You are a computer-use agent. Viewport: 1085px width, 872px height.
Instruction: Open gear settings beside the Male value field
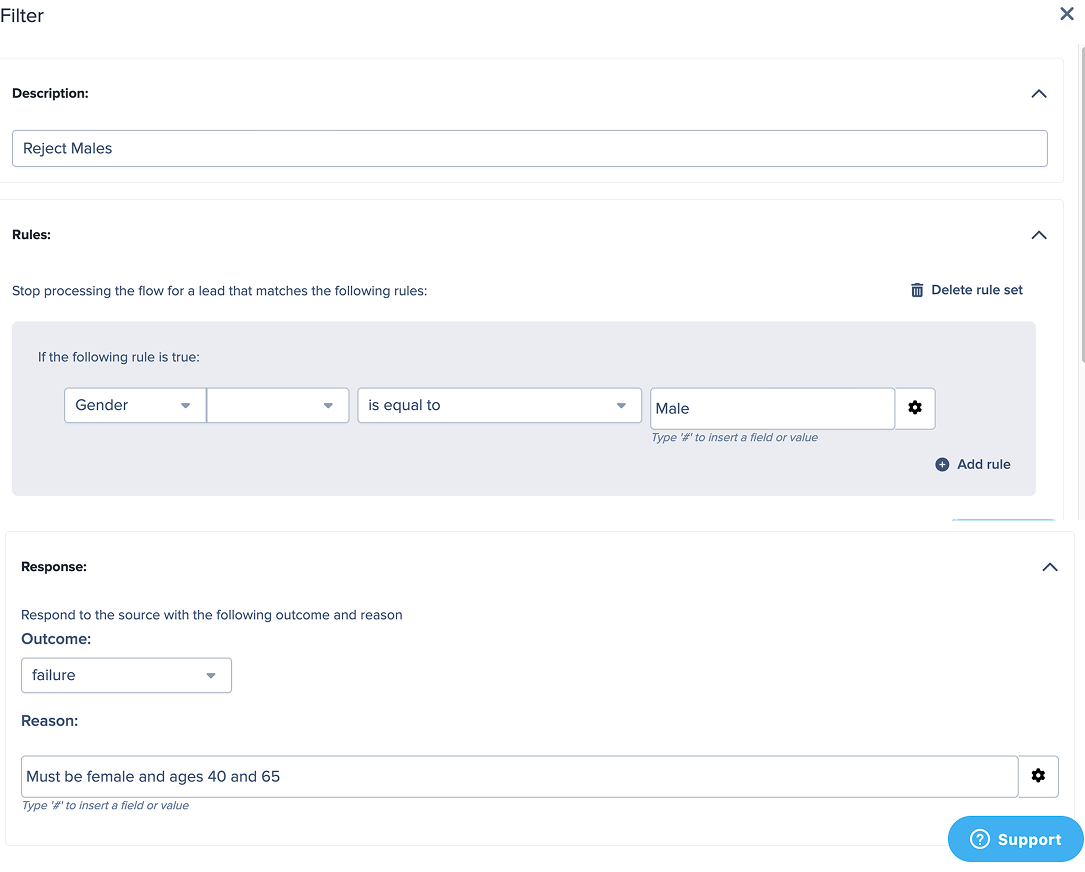(x=915, y=408)
